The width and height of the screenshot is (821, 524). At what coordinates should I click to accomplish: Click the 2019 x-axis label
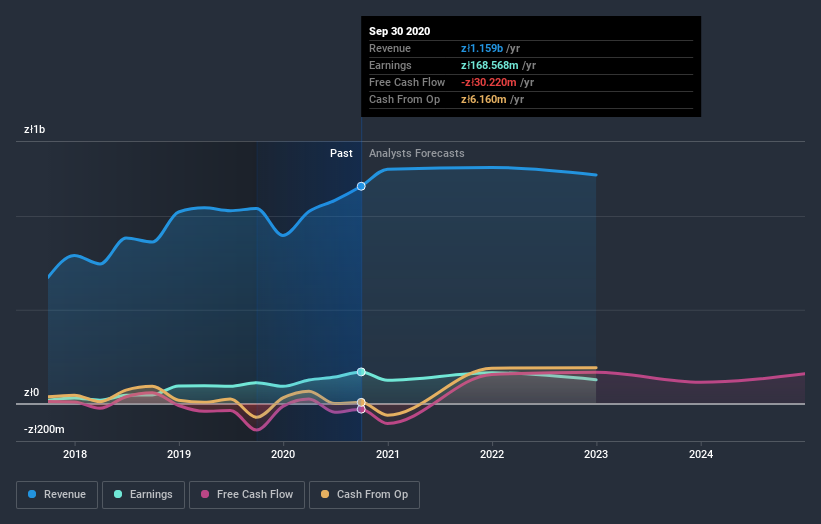point(179,454)
